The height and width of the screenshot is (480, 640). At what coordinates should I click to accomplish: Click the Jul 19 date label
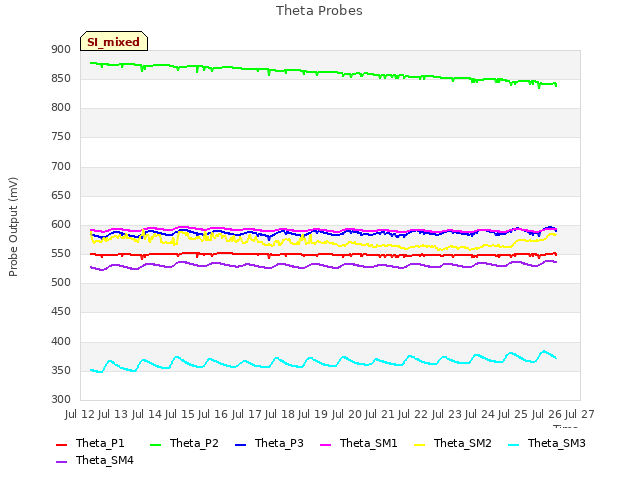click(x=313, y=414)
